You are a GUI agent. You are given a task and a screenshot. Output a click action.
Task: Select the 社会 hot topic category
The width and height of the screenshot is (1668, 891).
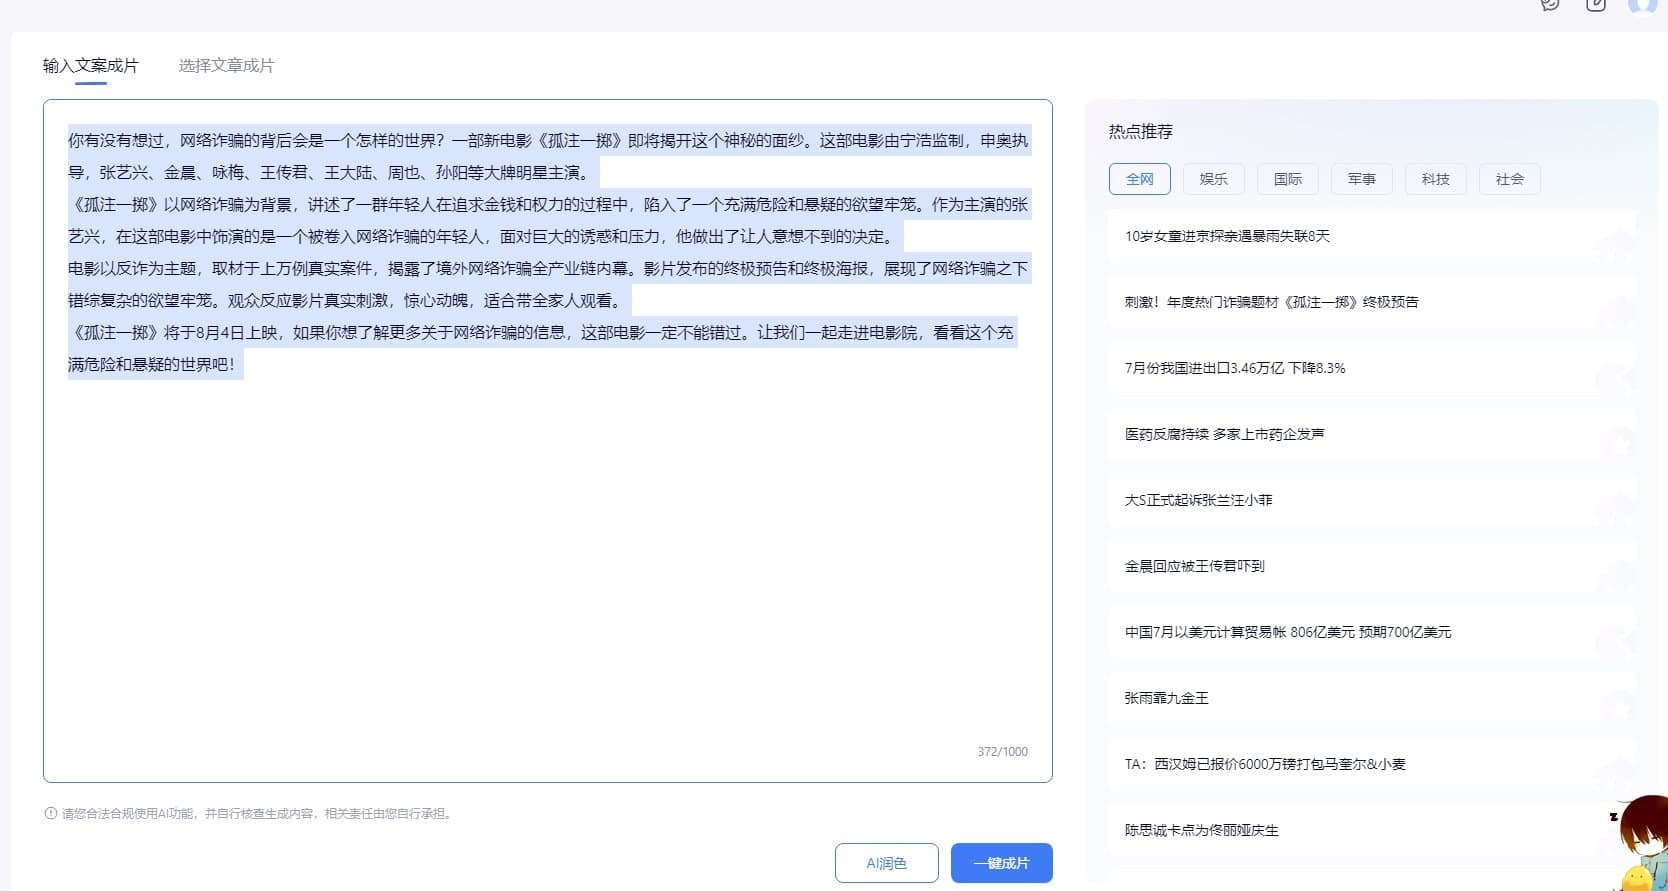[1510, 179]
